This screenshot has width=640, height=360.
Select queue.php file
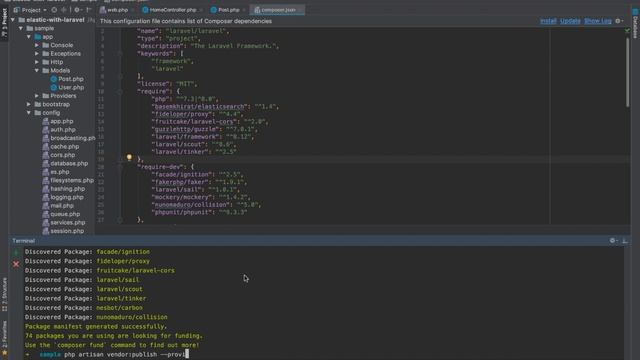[61, 214]
